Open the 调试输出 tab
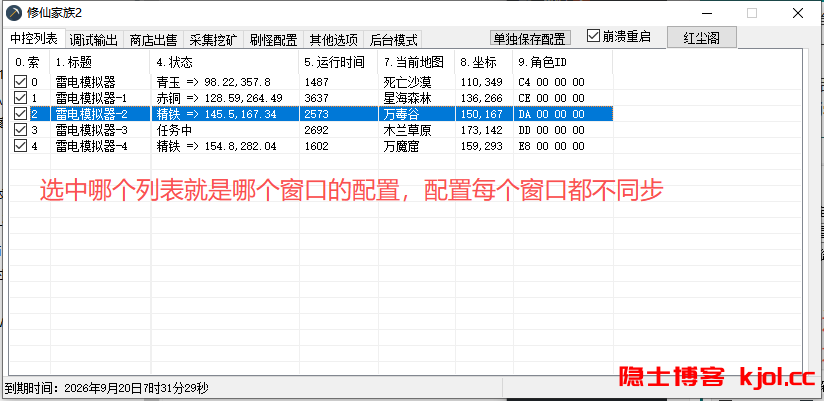This screenshot has height=401, width=824. (x=94, y=39)
